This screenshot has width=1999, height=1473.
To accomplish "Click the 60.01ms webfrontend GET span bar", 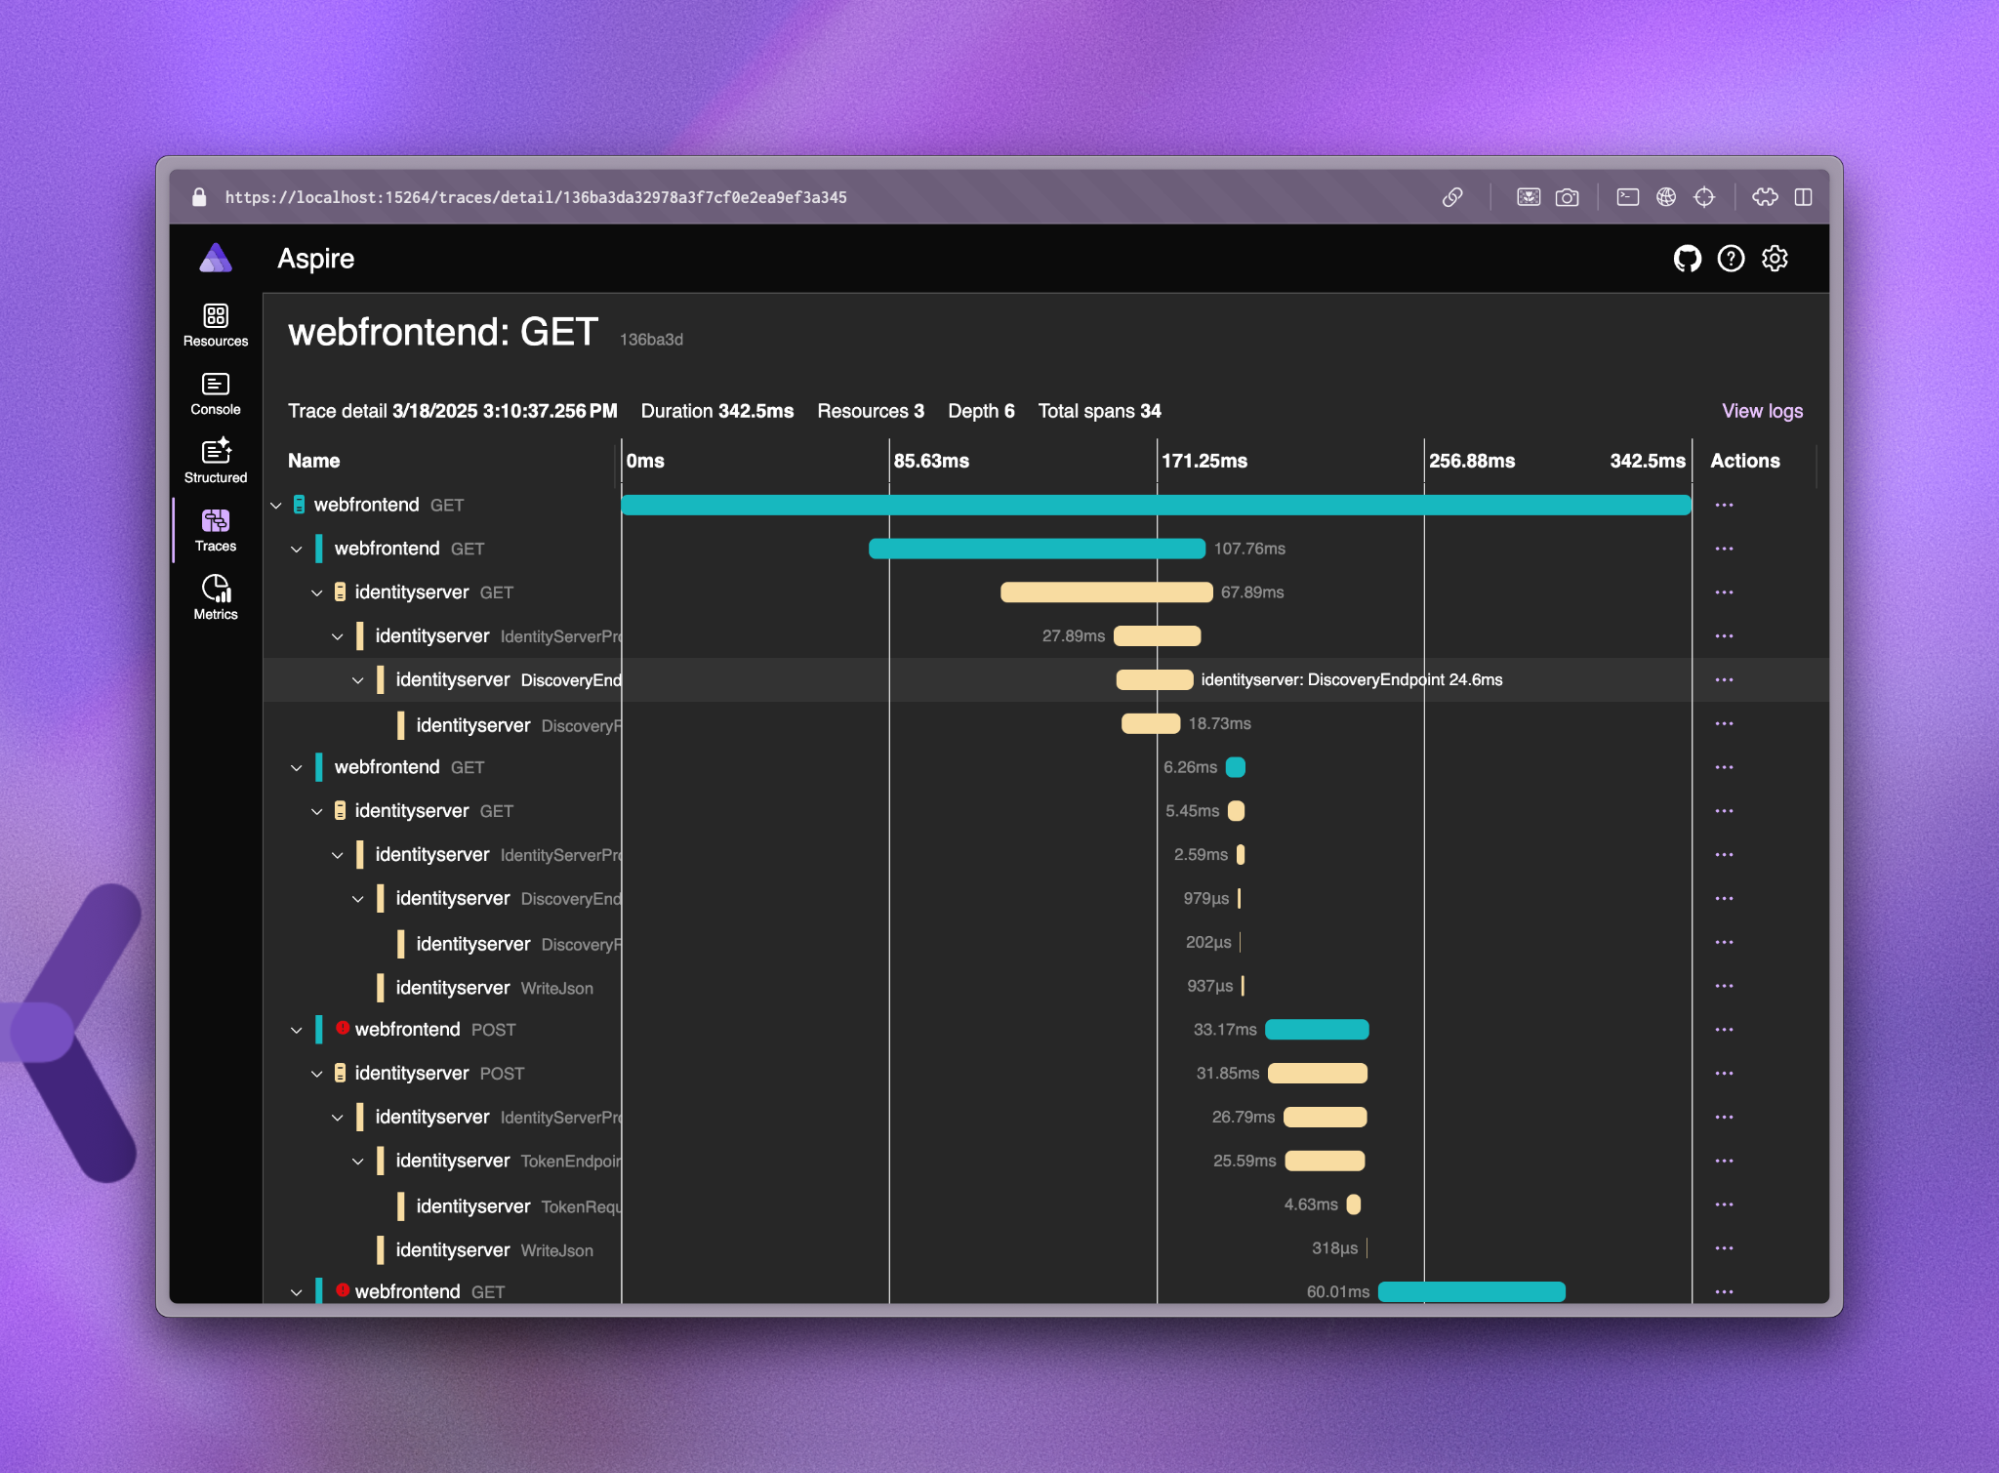I will (1472, 1292).
